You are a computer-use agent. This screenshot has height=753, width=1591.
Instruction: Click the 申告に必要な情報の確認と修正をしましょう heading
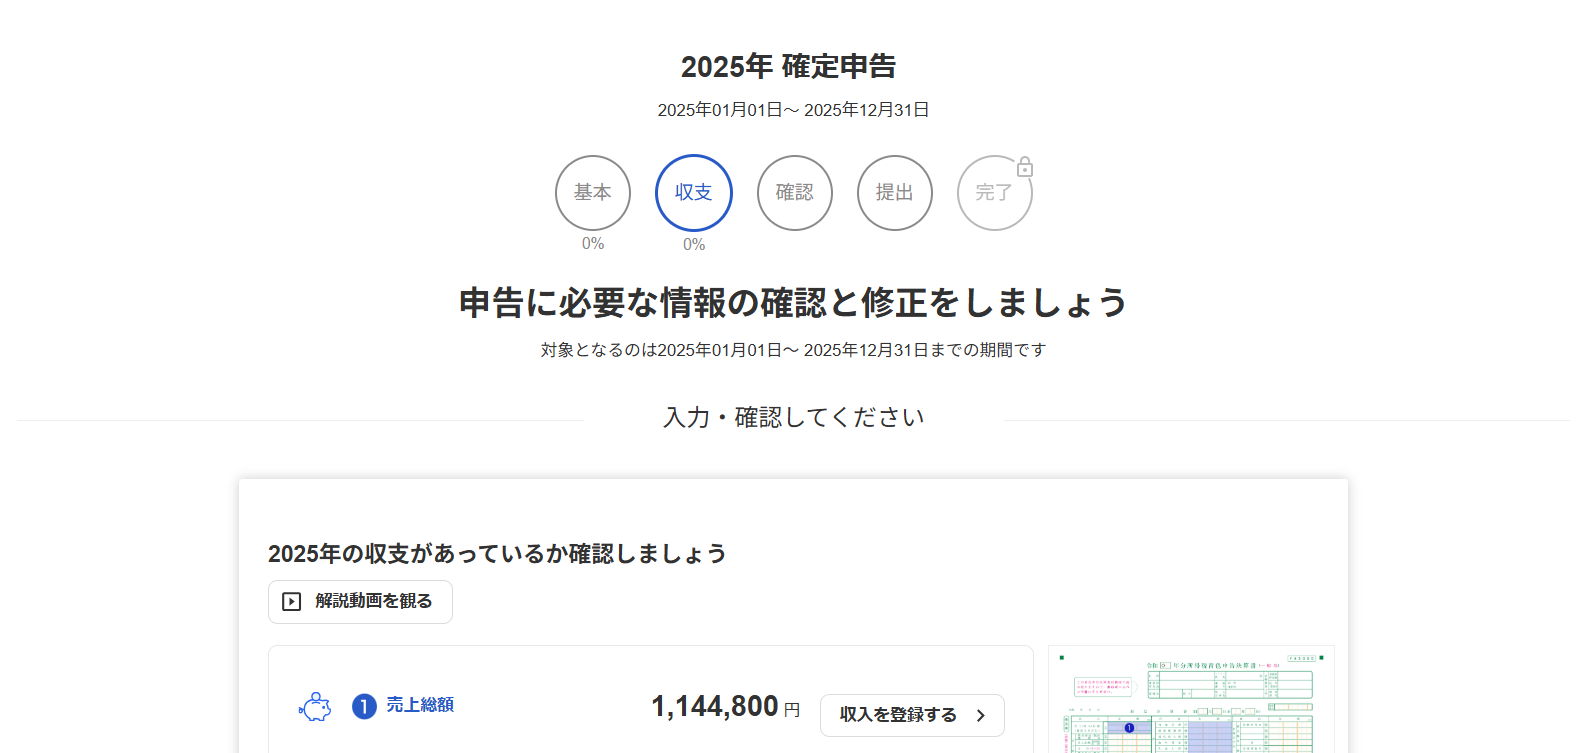pos(794,302)
